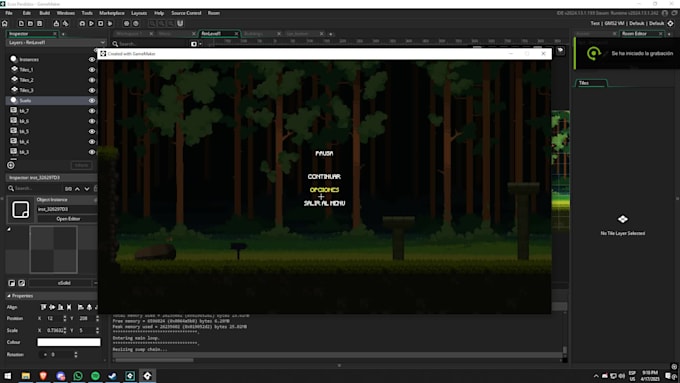Adjust Scale X stepper arrows

tap(65, 331)
